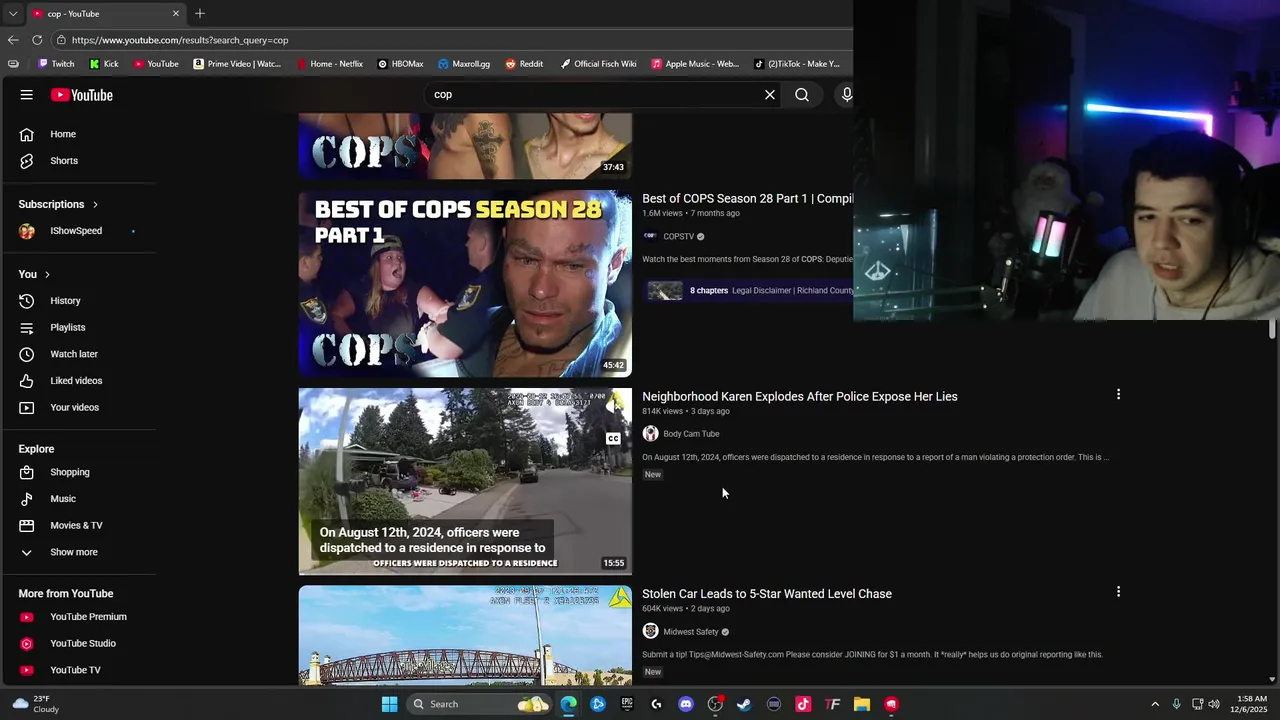The image size is (1280, 720).
Task: Click the YouTube logo
Action: (x=82, y=95)
